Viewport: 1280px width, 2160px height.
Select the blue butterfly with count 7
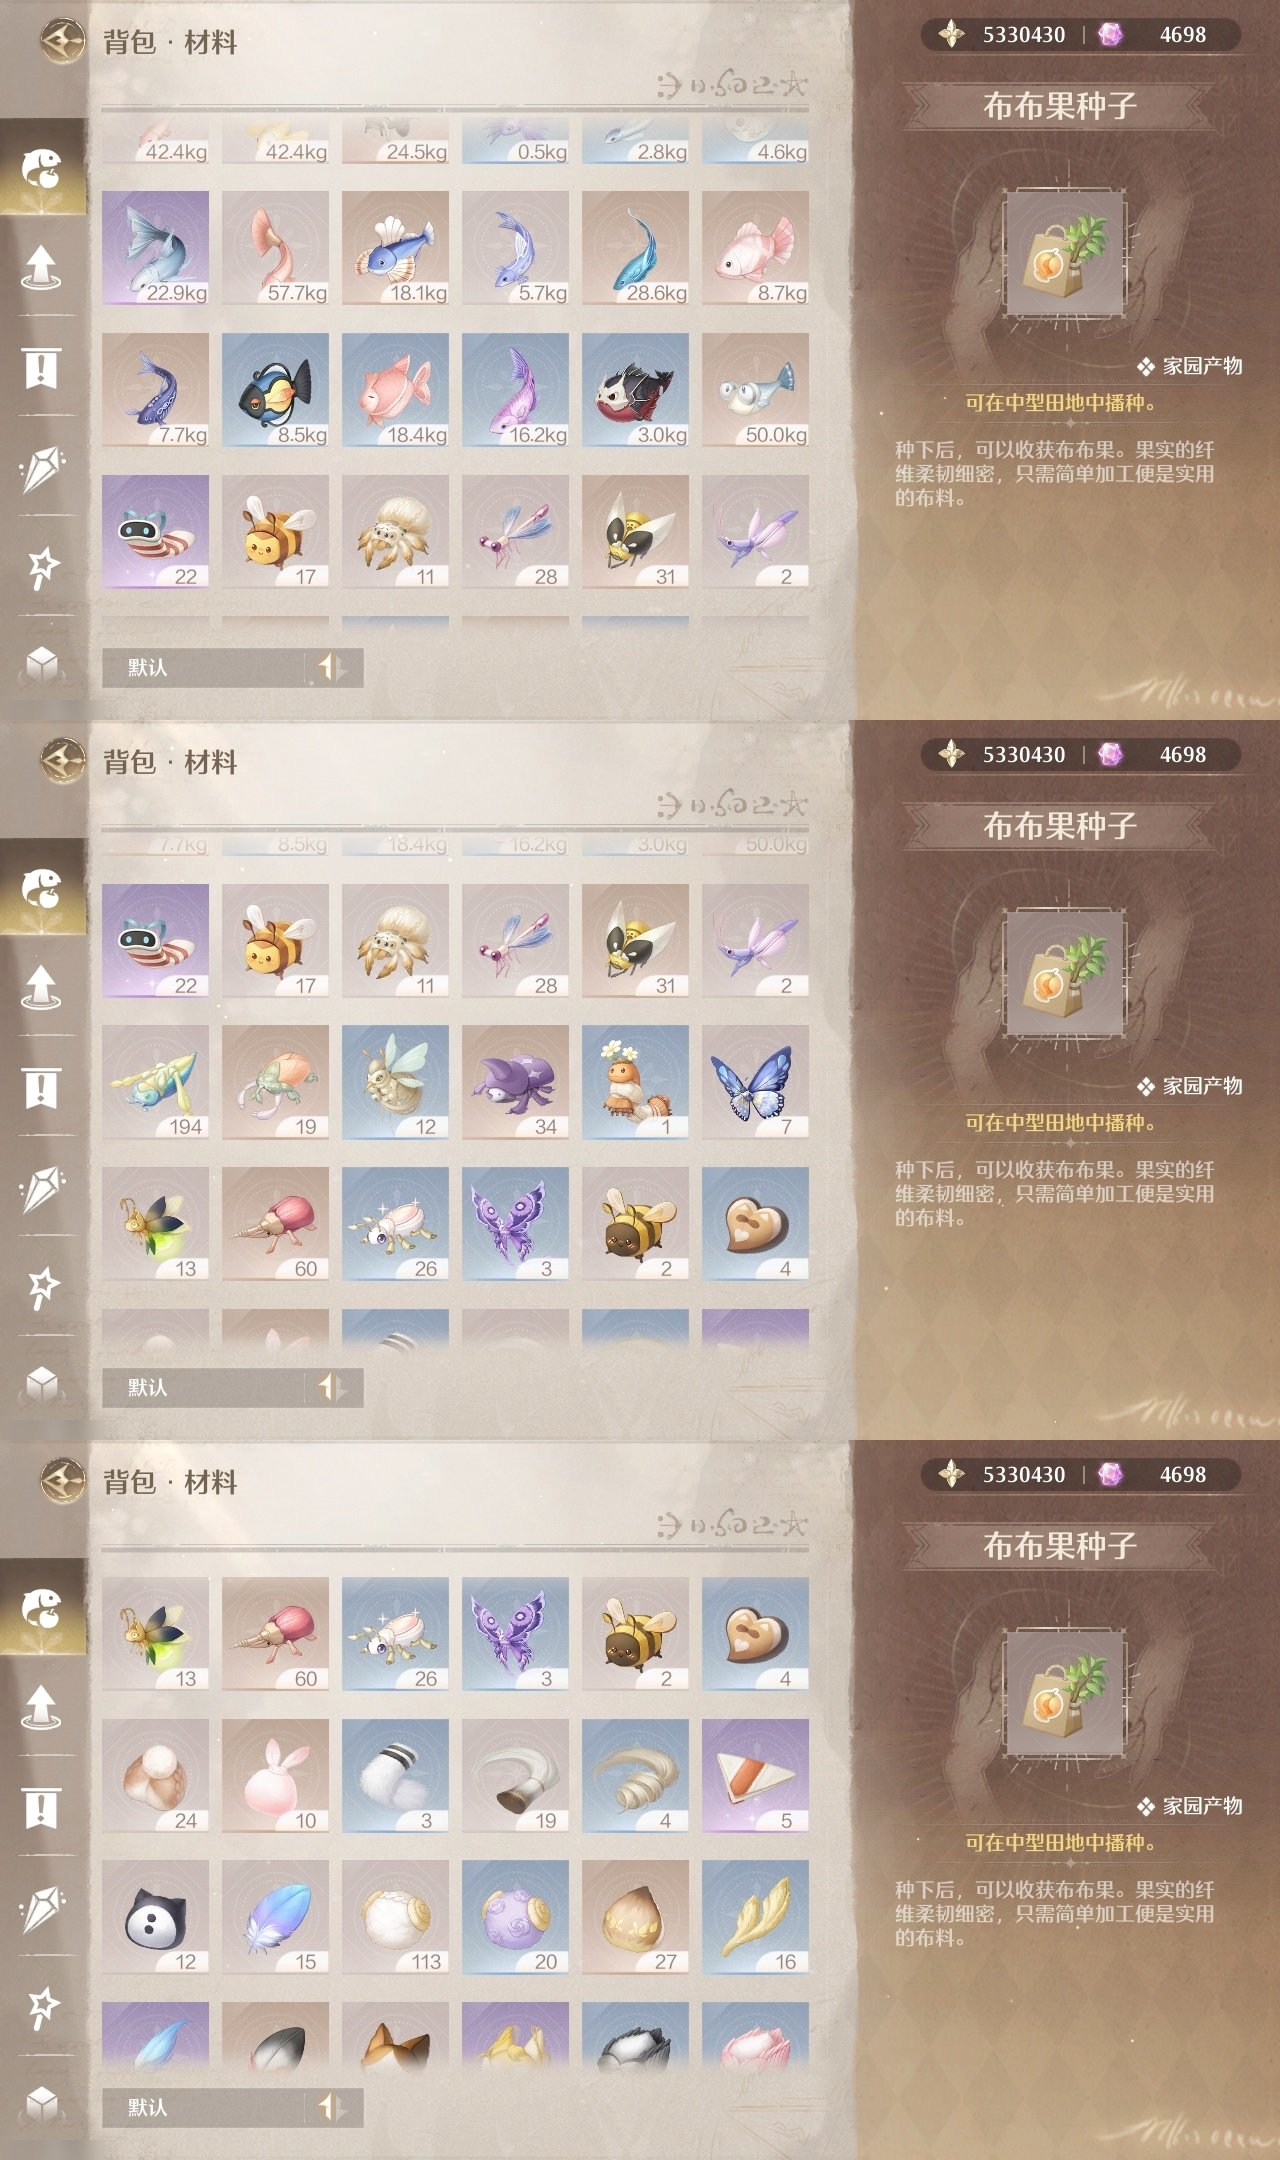pyautogui.click(x=755, y=1082)
